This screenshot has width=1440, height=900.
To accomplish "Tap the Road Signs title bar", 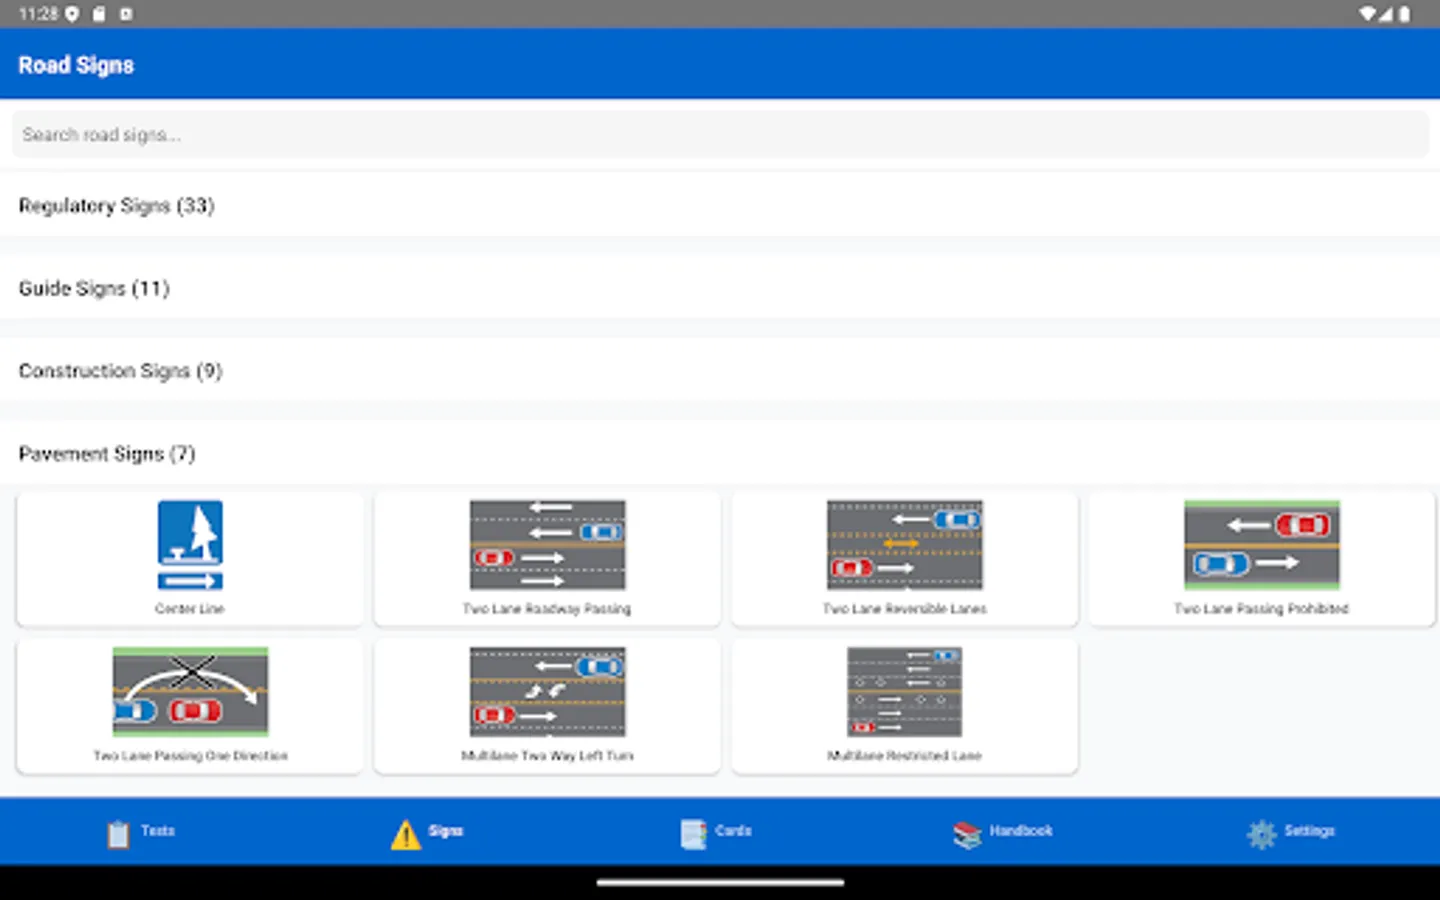I will [x=75, y=63].
